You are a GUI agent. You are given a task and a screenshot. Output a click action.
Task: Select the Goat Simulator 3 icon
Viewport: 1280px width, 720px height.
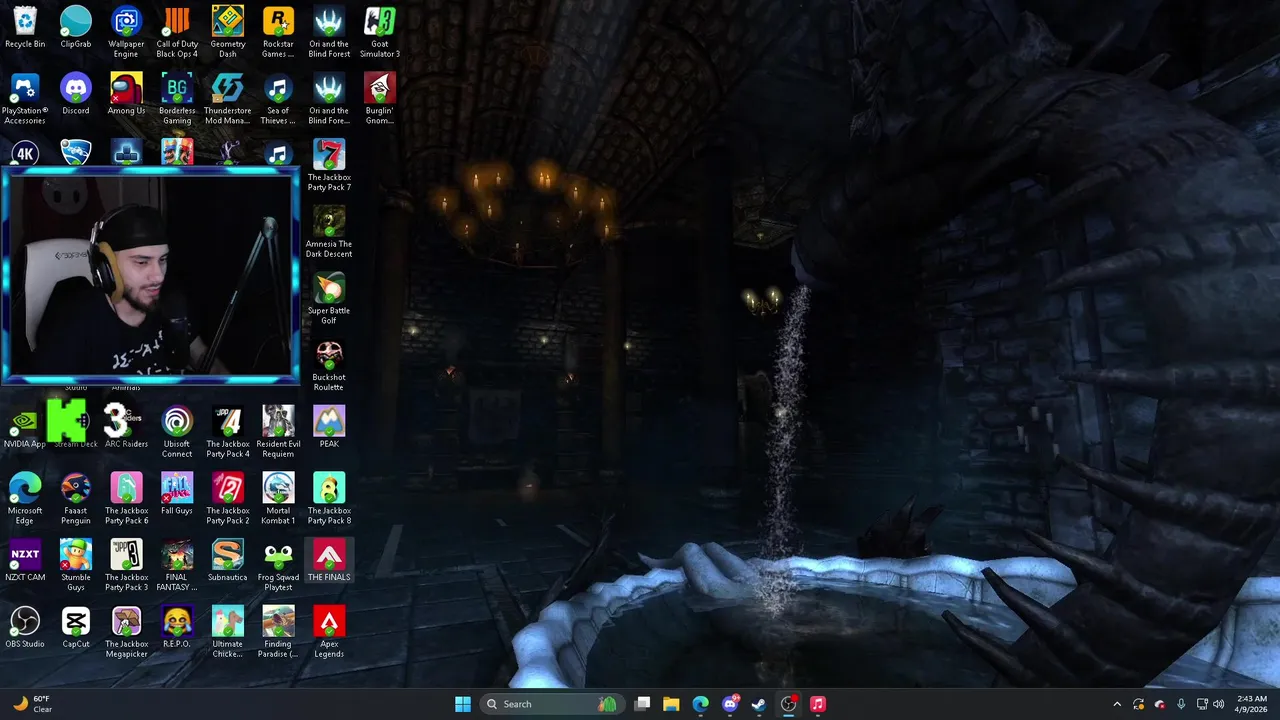point(380,32)
